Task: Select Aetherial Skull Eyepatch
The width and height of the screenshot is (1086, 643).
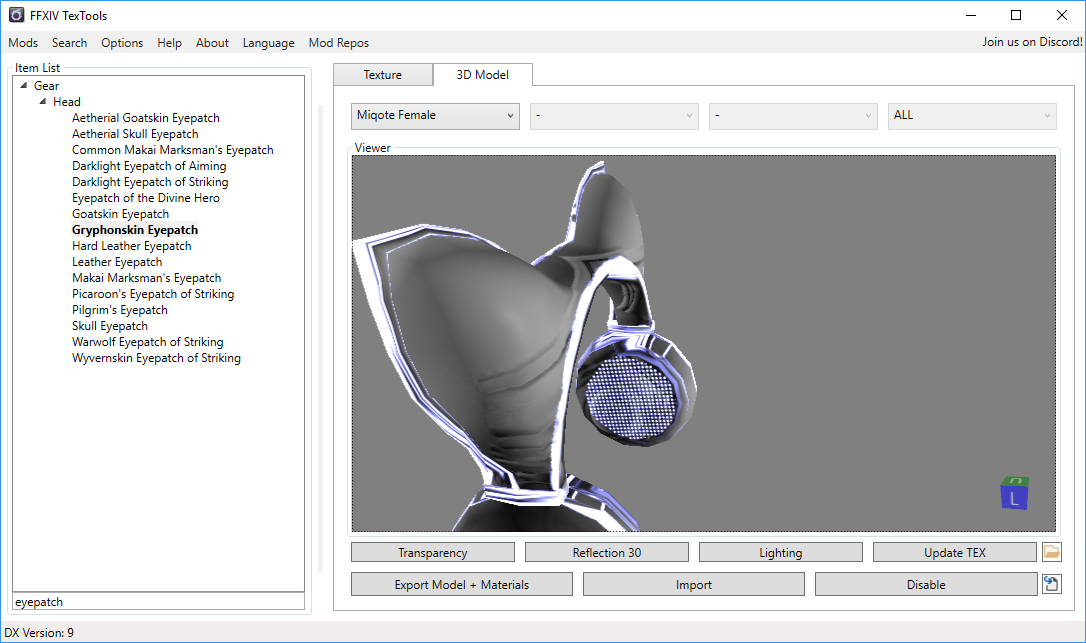Action: click(x=135, y=134)
